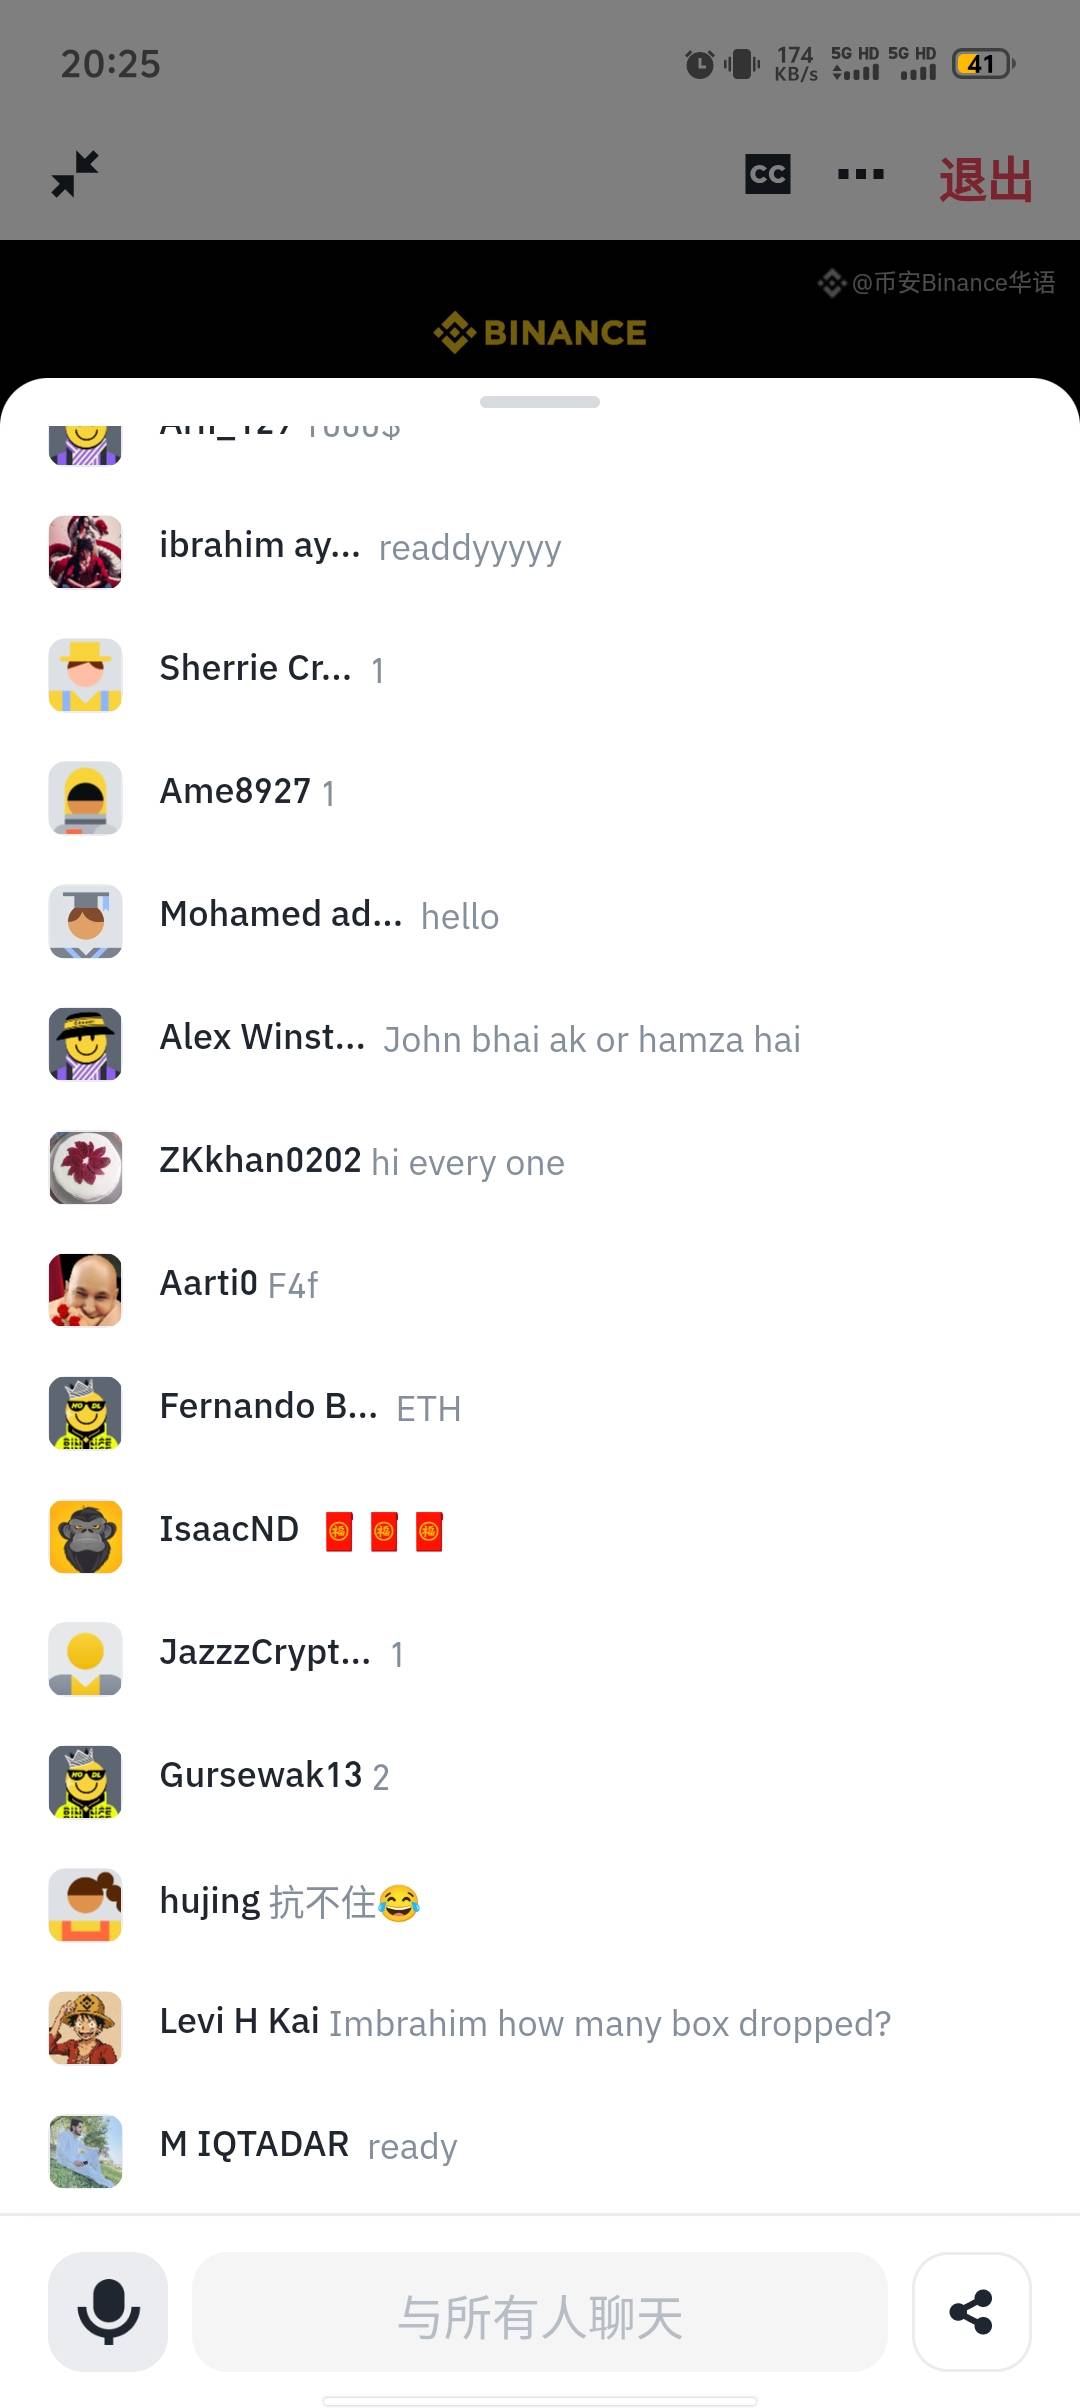This screenshot has width=1080, height=2408.
Task: Open IsaacND gorilla avatar
Action: point(86,1537)
